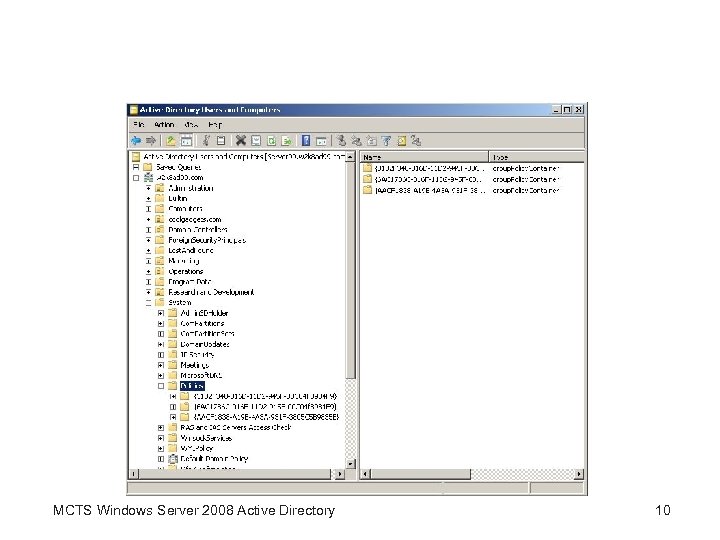720x540 pixels.
Task: Click the Create New Group icon
Action: click(356, 141)
